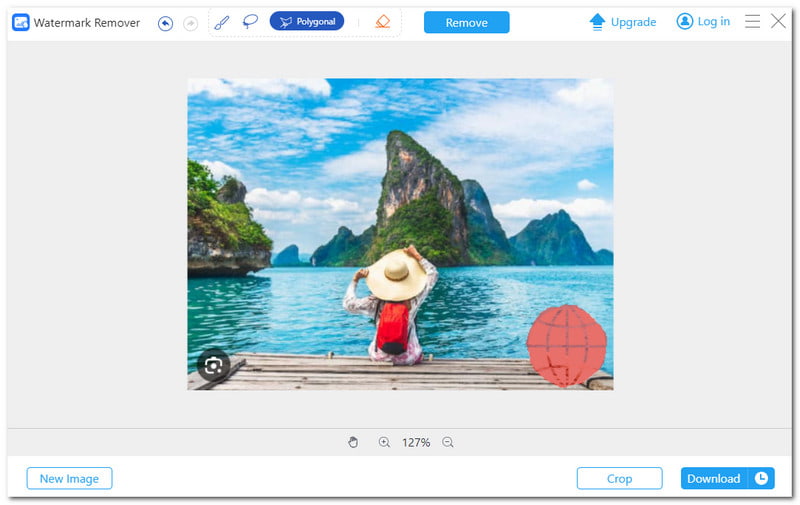The height and width of the screenshot is (505, 800).
Task: Activate the hand pan tool
Action: 353,442
